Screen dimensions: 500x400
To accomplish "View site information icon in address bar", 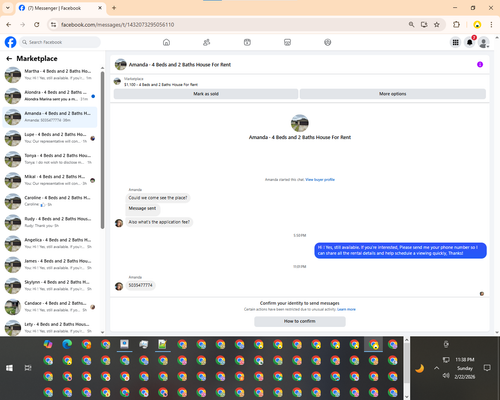I will tap(53, 25).
